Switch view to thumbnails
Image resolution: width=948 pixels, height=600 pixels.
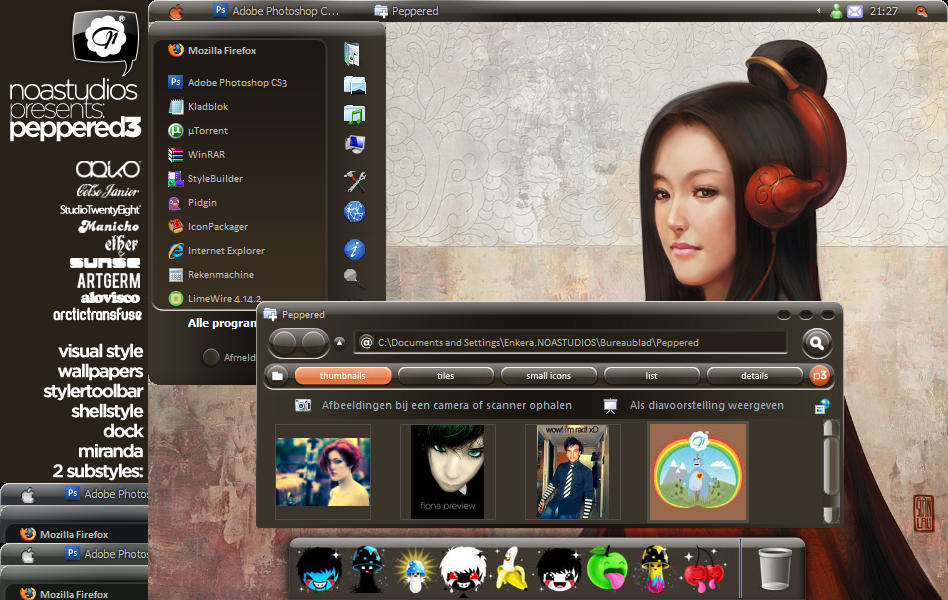click(x=342, y=376)
